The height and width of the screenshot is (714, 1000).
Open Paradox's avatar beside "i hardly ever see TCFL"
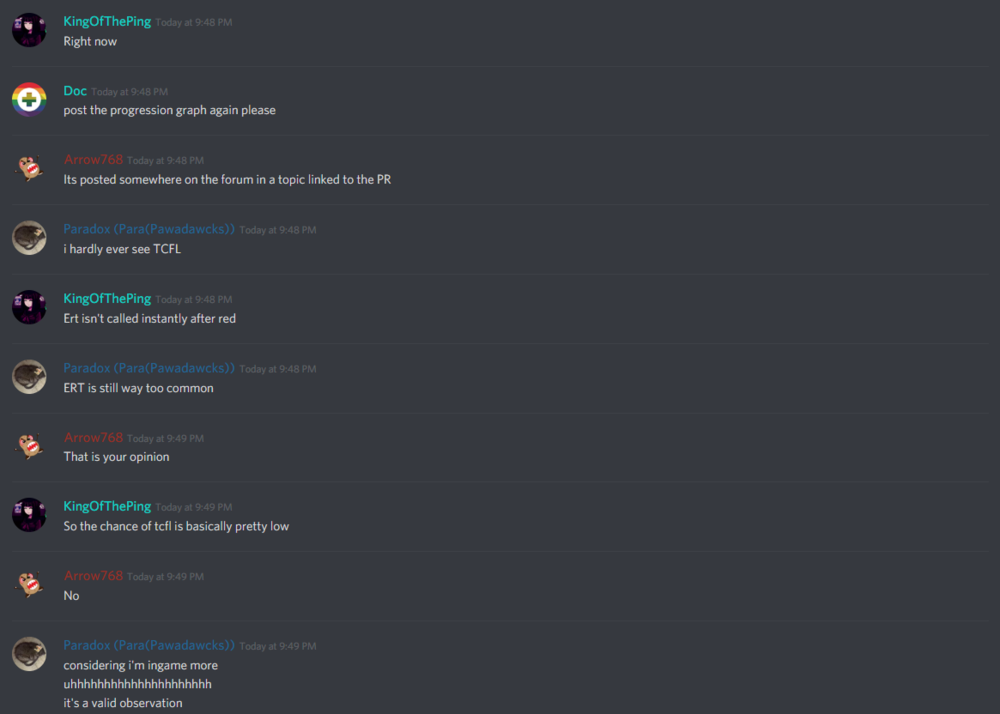pos(29,238)
